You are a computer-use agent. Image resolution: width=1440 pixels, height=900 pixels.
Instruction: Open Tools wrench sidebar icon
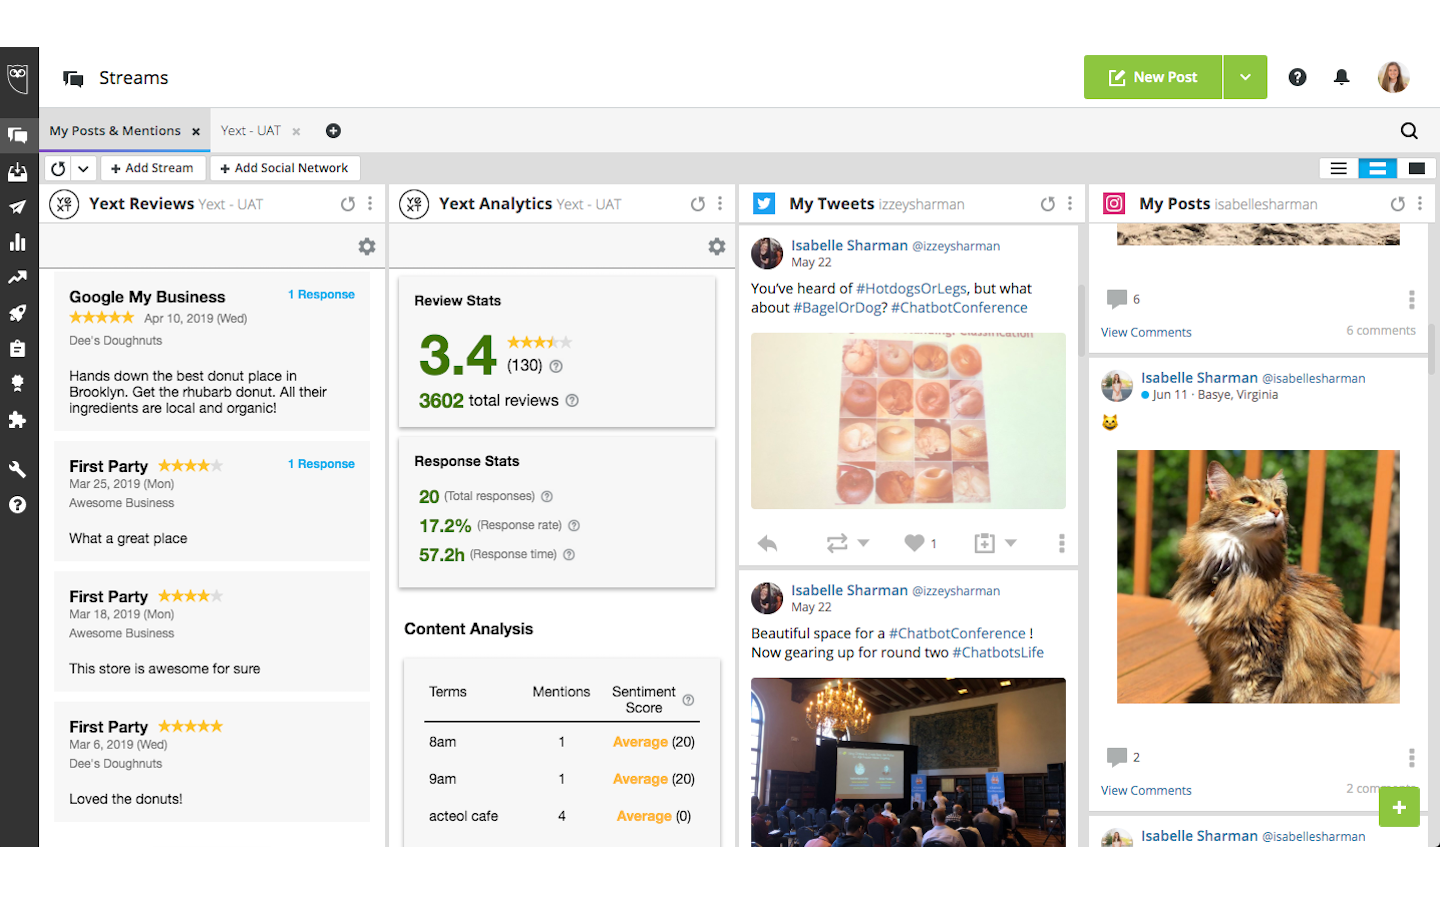click(x=18, y=469)
